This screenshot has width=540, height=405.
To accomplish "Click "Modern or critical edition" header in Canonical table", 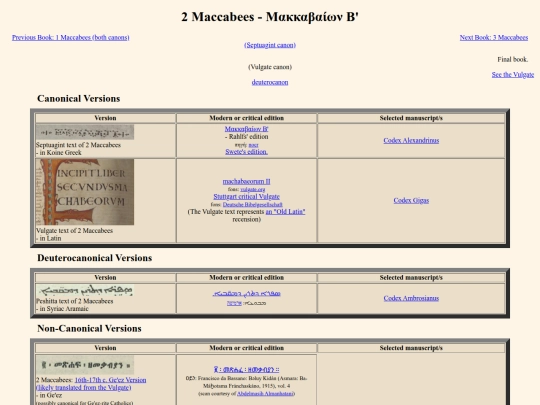I will point(247,118).
